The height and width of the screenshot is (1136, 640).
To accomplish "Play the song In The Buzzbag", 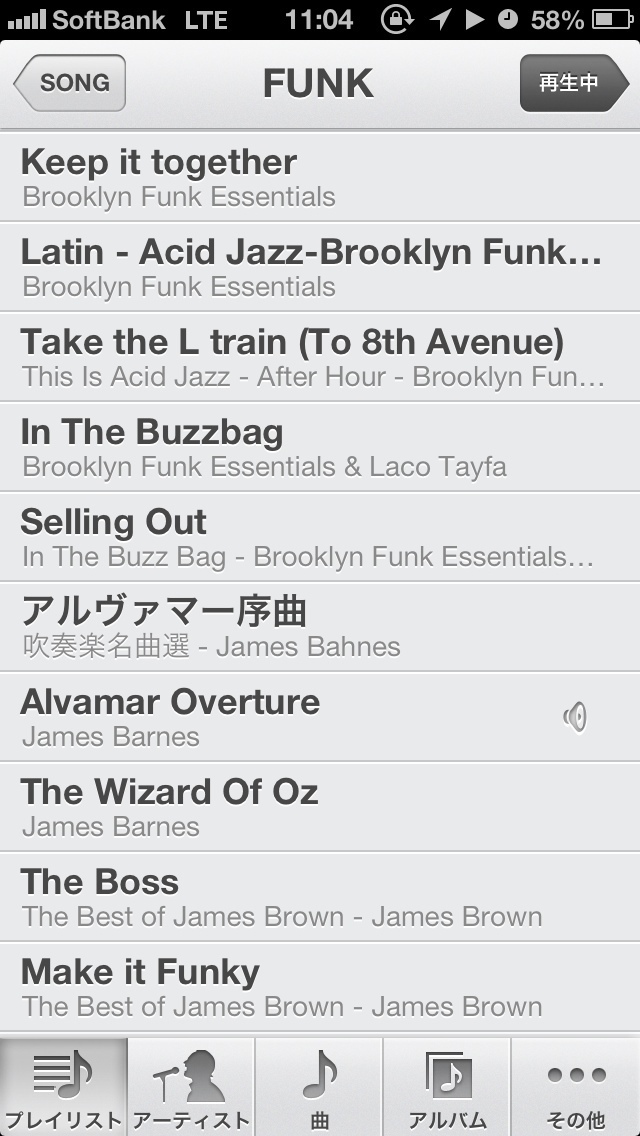I will [x=320, y=446].
